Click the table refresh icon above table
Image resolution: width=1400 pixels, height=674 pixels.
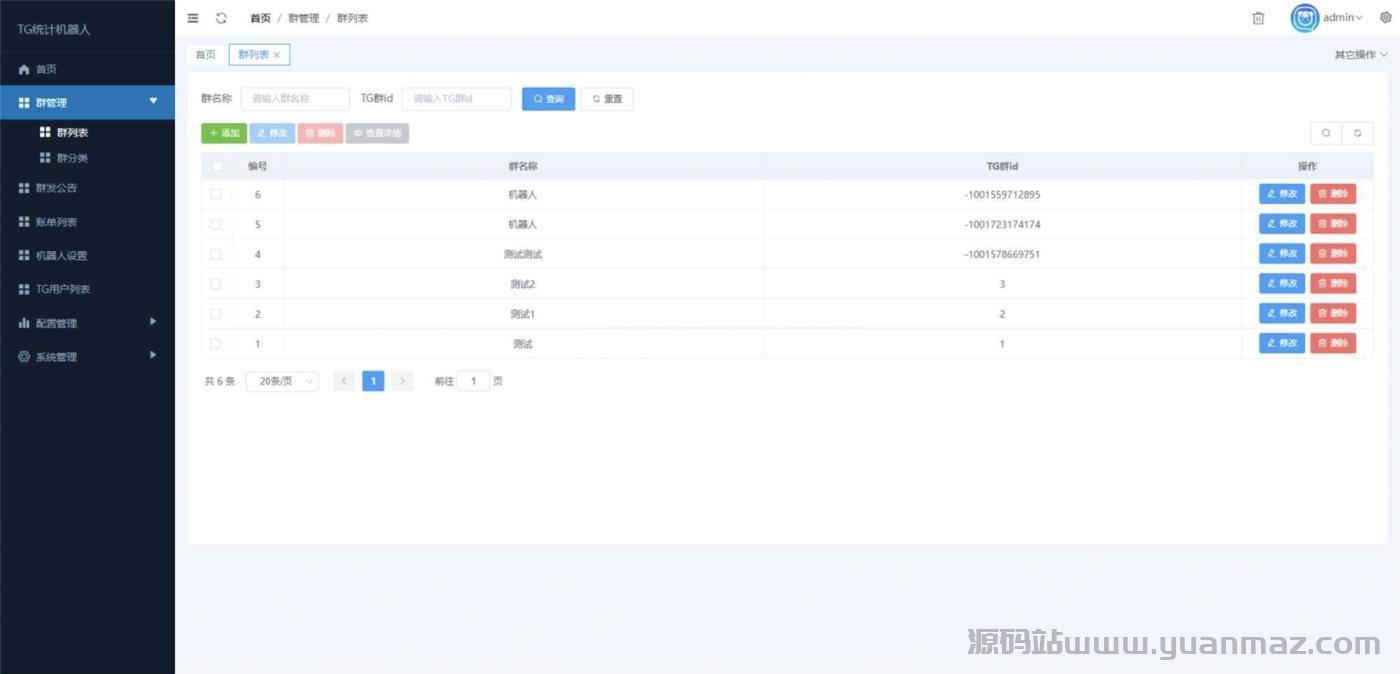click(x=1357, y=133)
